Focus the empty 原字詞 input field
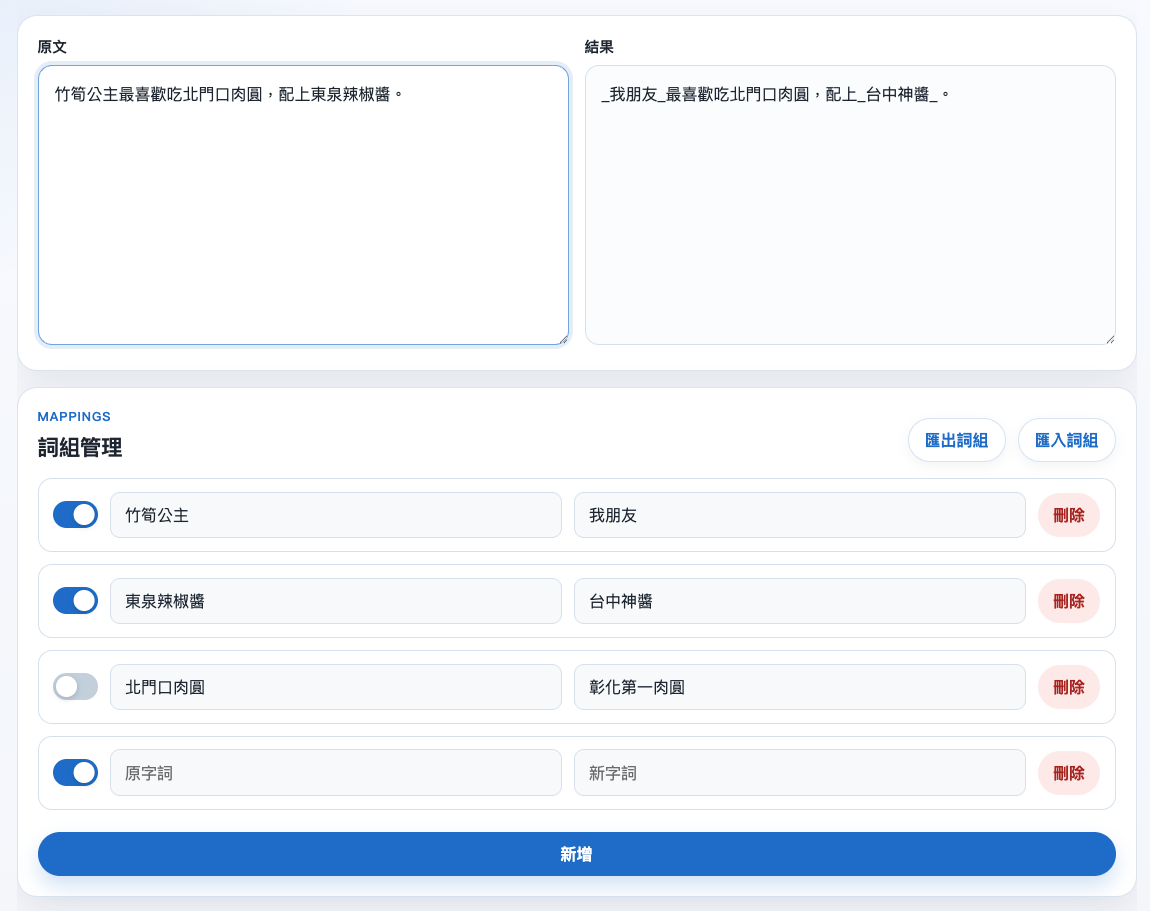This screenshot has width=1150, height=911. (x=335, y=772)
